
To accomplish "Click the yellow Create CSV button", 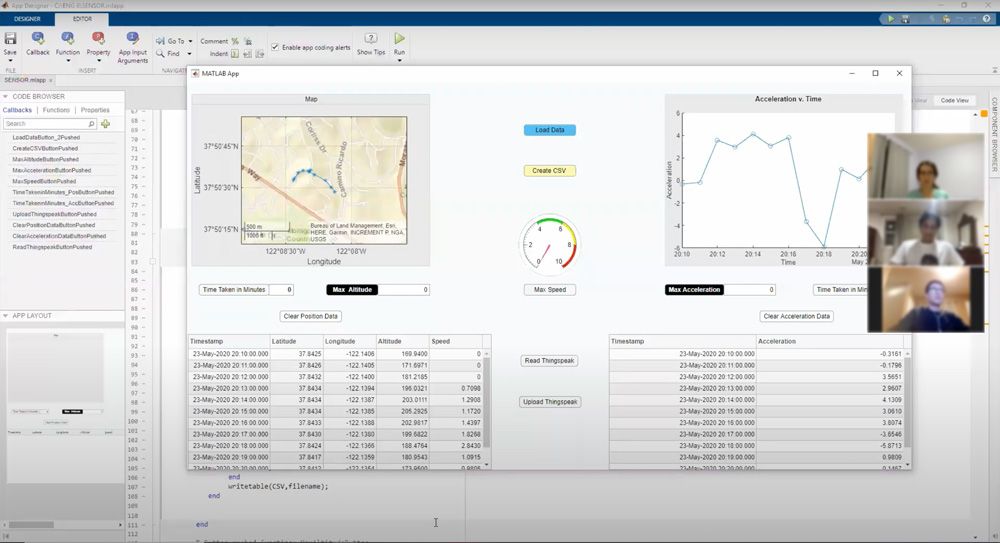I will [x=549, y=171].
